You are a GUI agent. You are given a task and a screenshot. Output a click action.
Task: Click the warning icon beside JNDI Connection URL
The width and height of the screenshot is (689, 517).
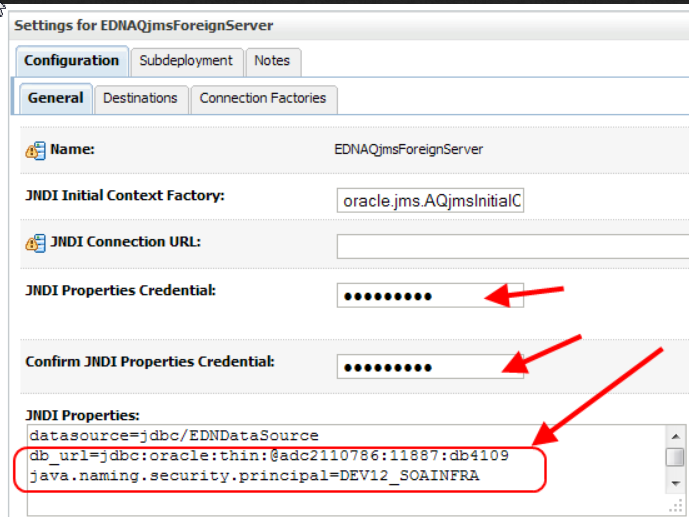pos(35,243)
